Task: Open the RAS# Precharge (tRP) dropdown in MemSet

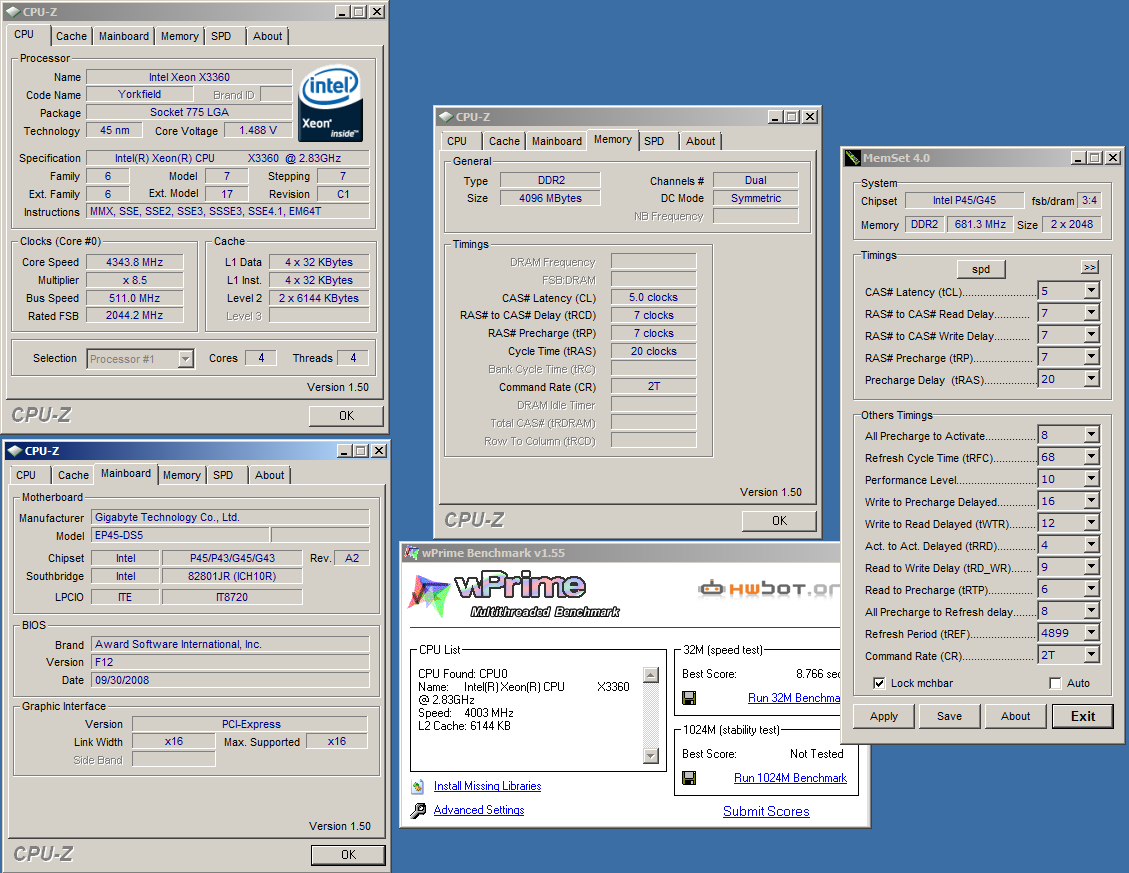Action: tap(1092, 357)
